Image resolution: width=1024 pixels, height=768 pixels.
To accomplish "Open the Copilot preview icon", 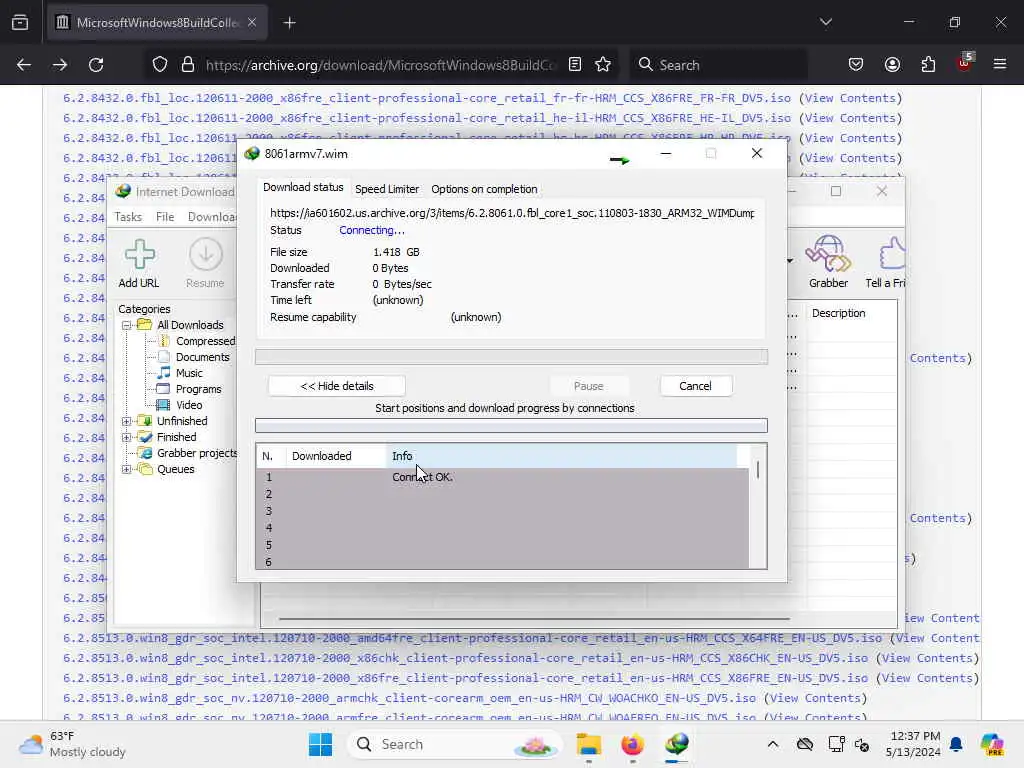I will (991, 744).
